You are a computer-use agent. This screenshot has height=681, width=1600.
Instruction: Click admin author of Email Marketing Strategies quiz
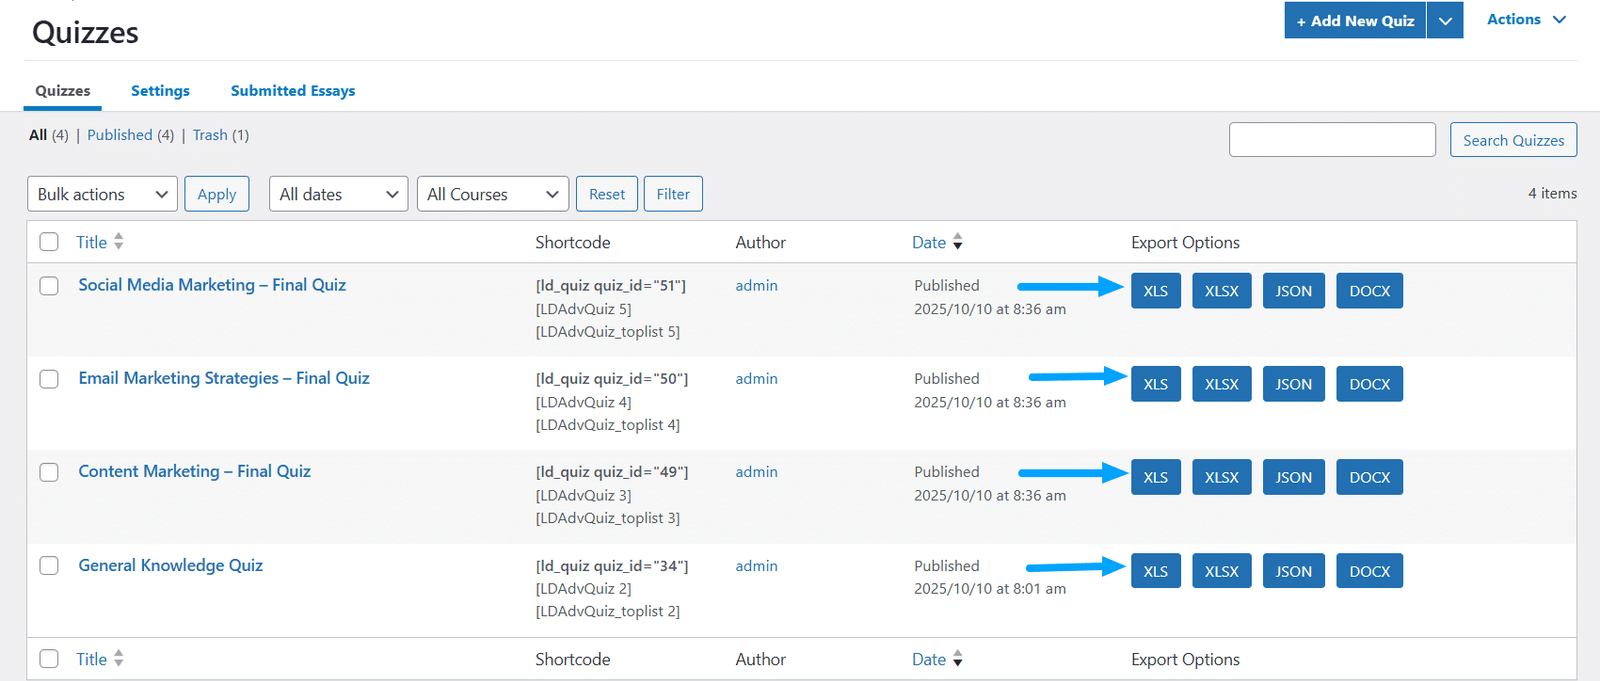point(757,379)
